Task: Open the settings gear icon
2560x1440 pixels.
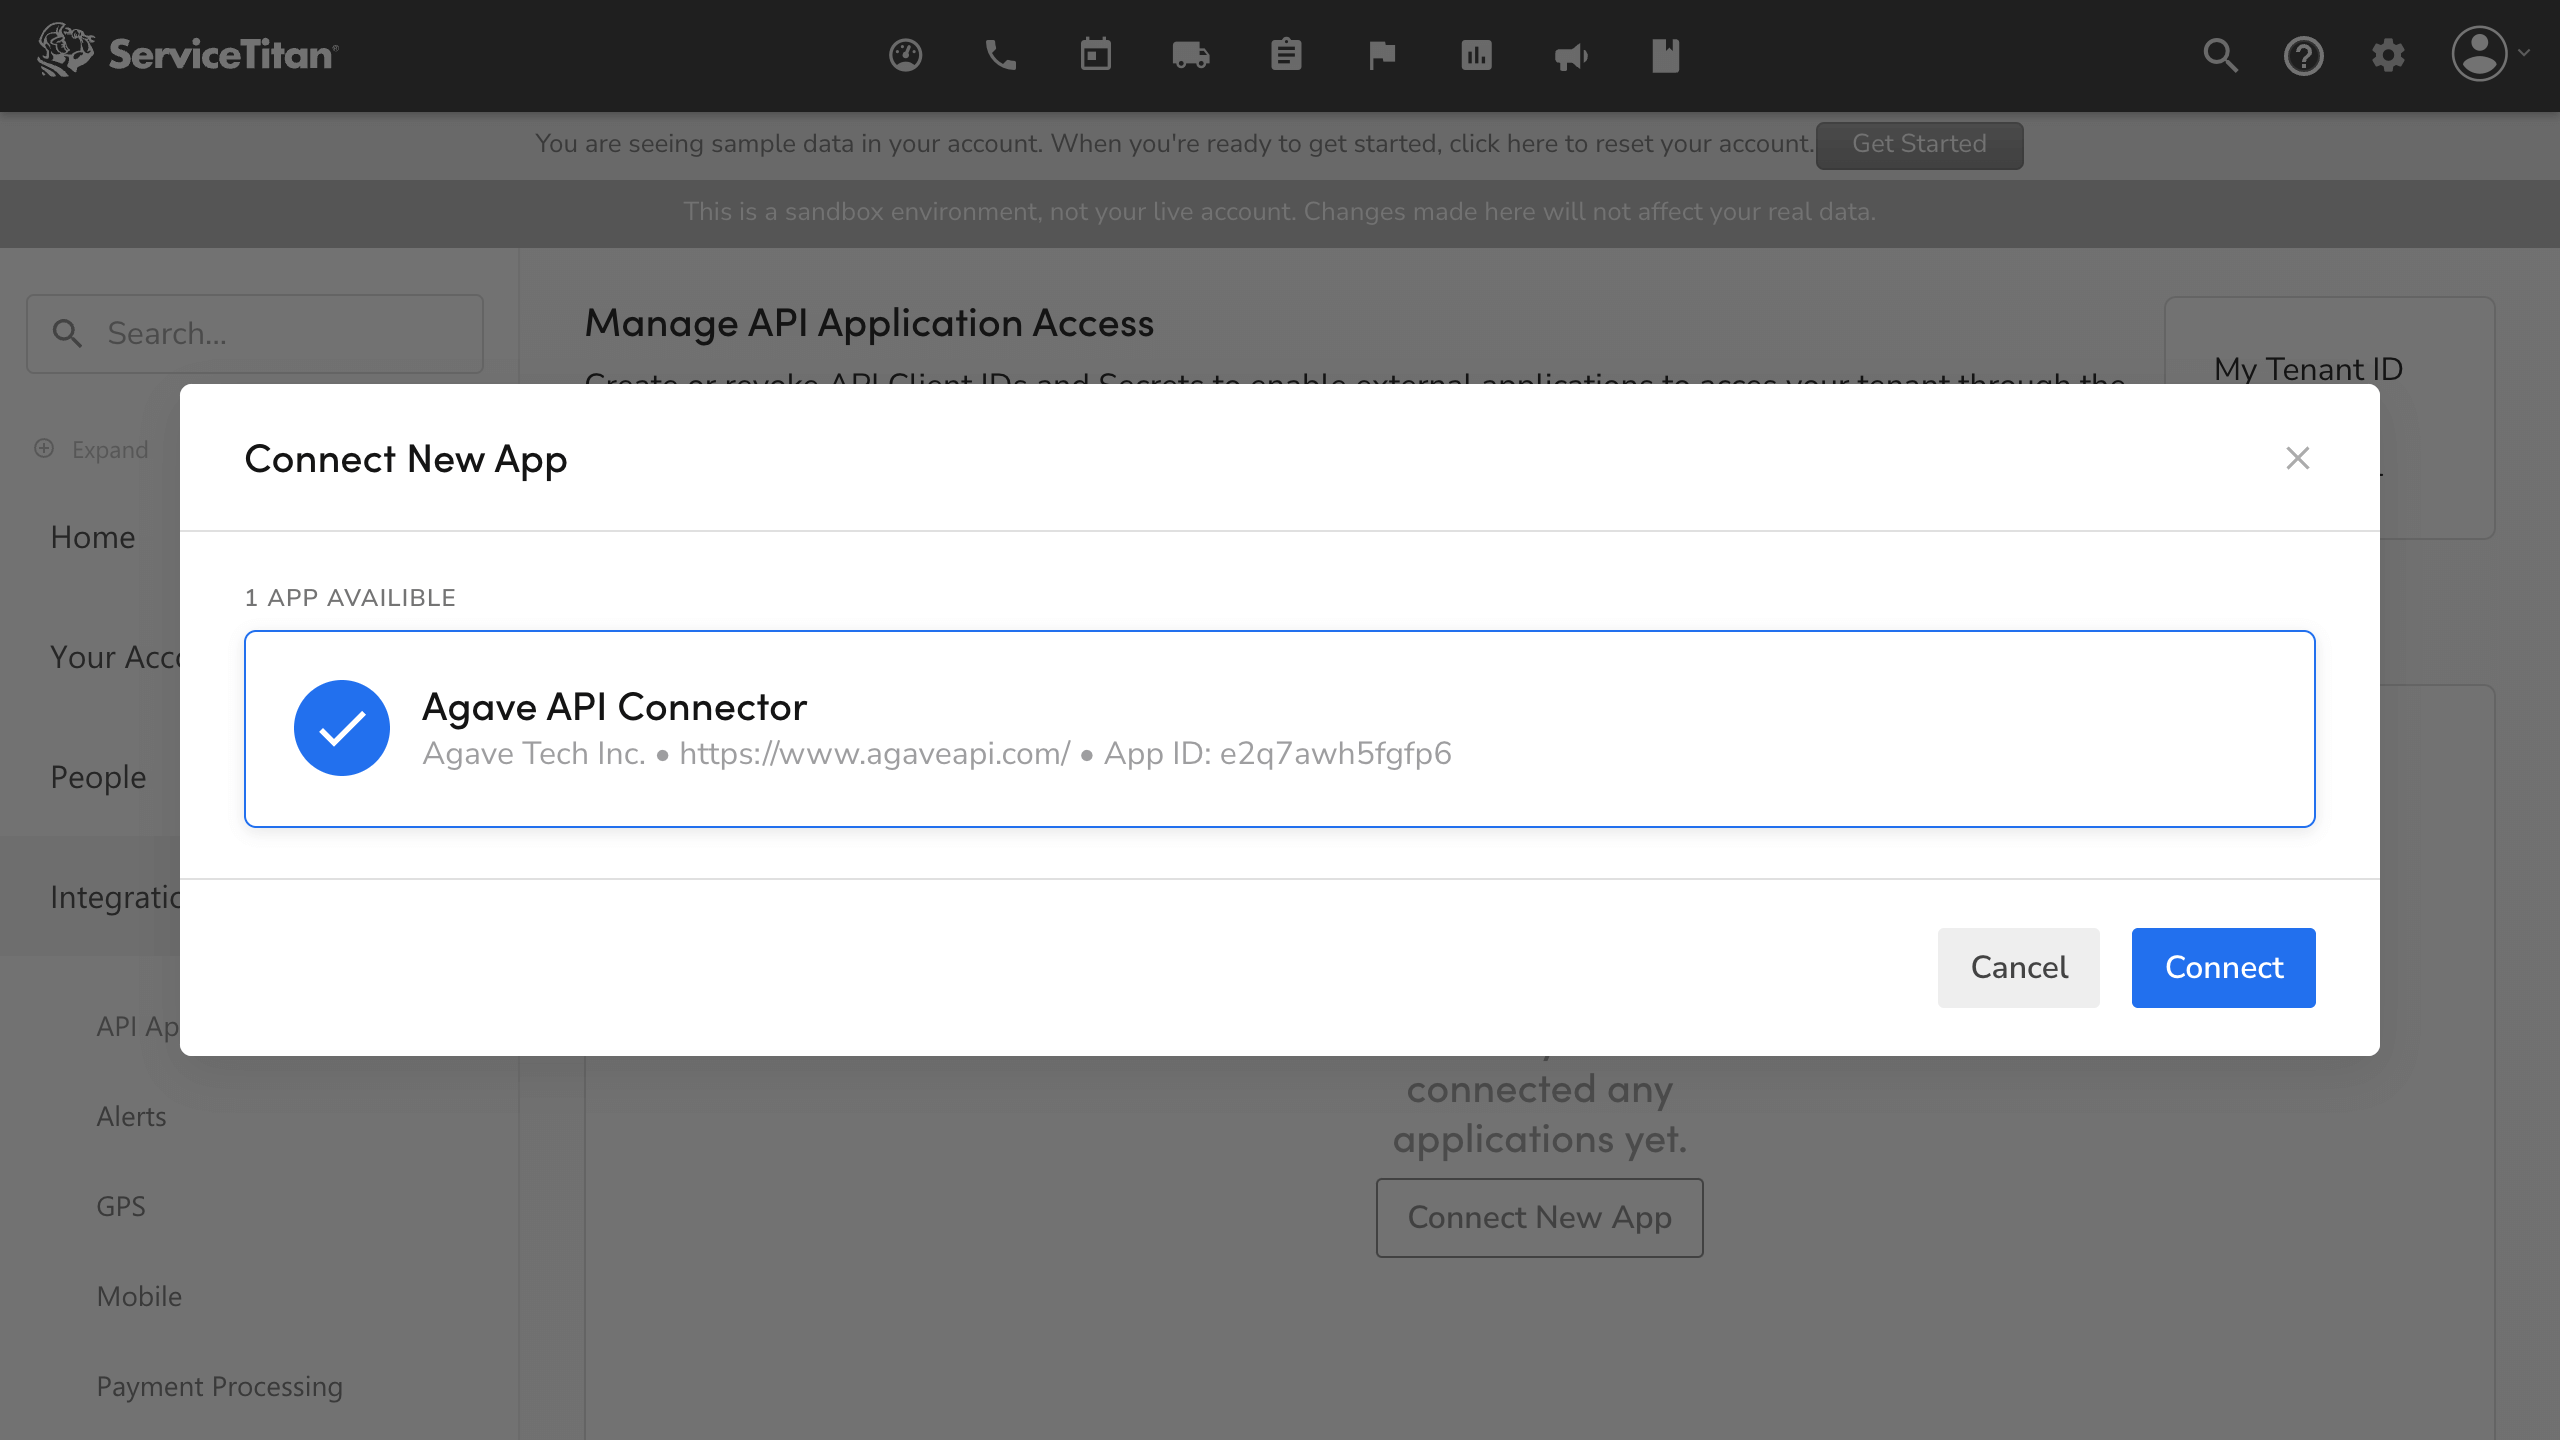Action: (x=2388, y=55)
